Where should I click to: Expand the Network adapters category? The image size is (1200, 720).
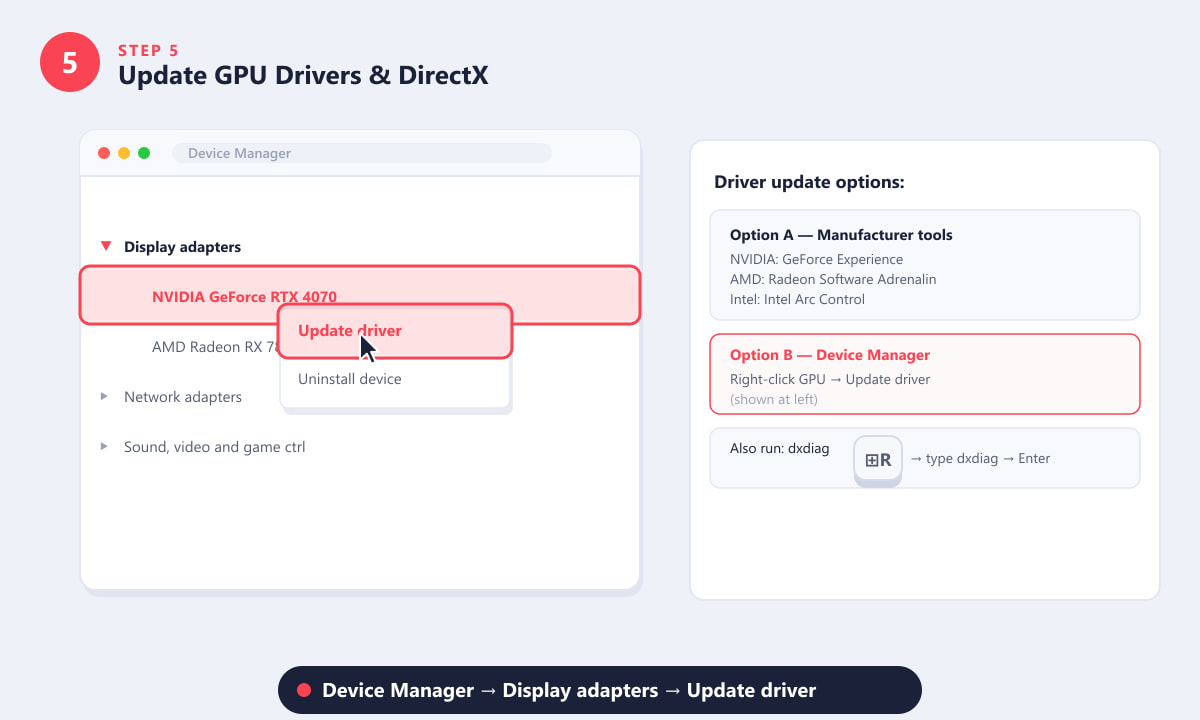tap(104, 396)
